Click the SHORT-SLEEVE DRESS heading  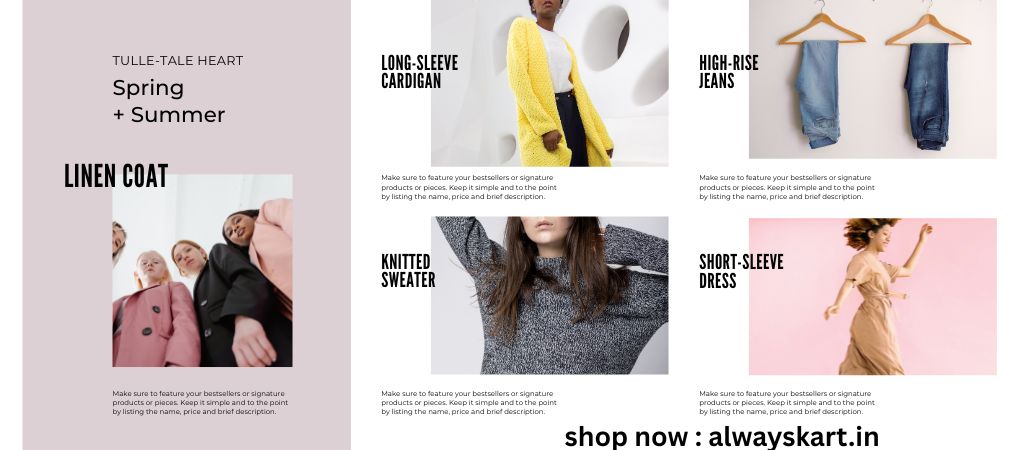coord(741,271)
